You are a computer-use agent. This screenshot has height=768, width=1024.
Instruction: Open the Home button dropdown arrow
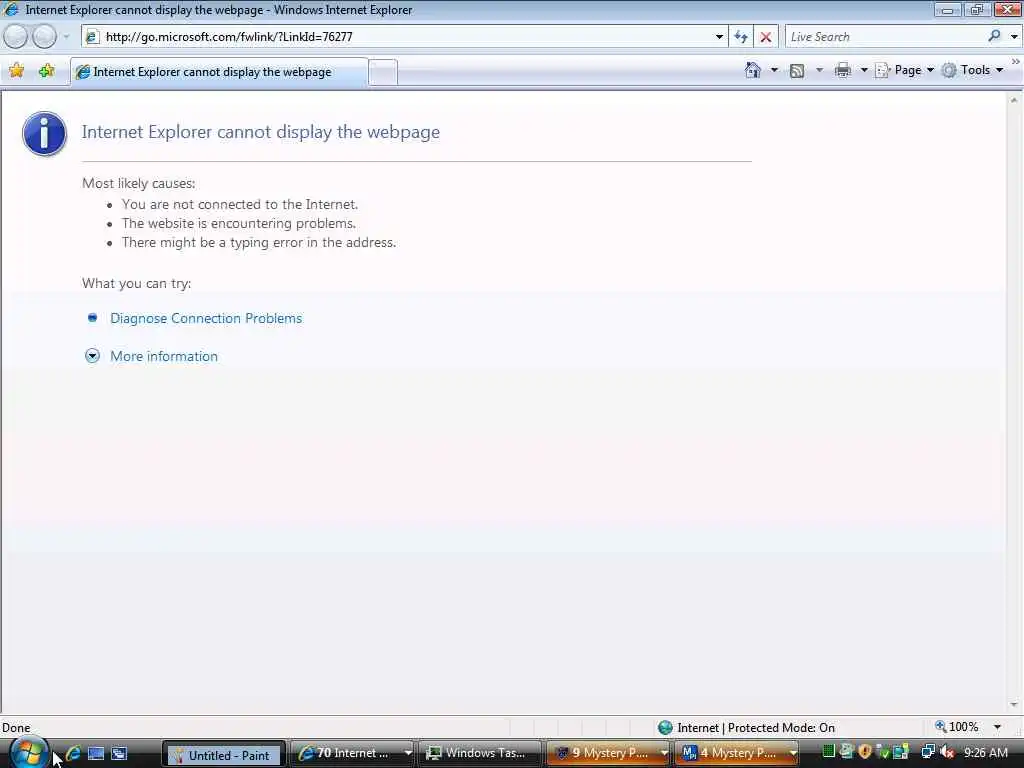coord(774,70)
